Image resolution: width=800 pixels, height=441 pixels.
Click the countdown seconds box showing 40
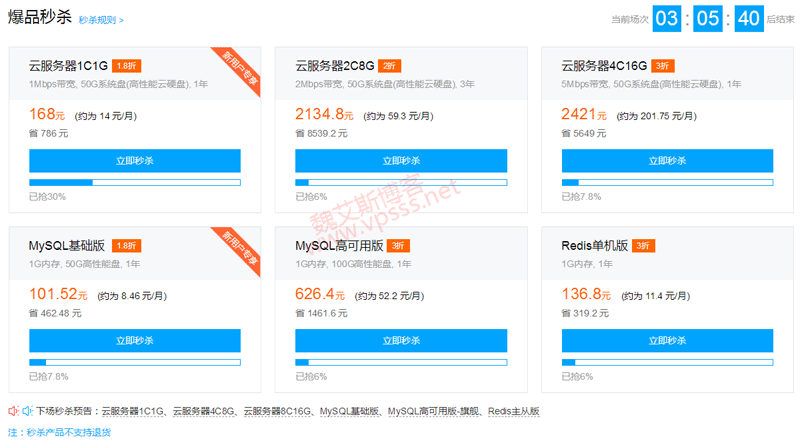[x=748, y=18]
